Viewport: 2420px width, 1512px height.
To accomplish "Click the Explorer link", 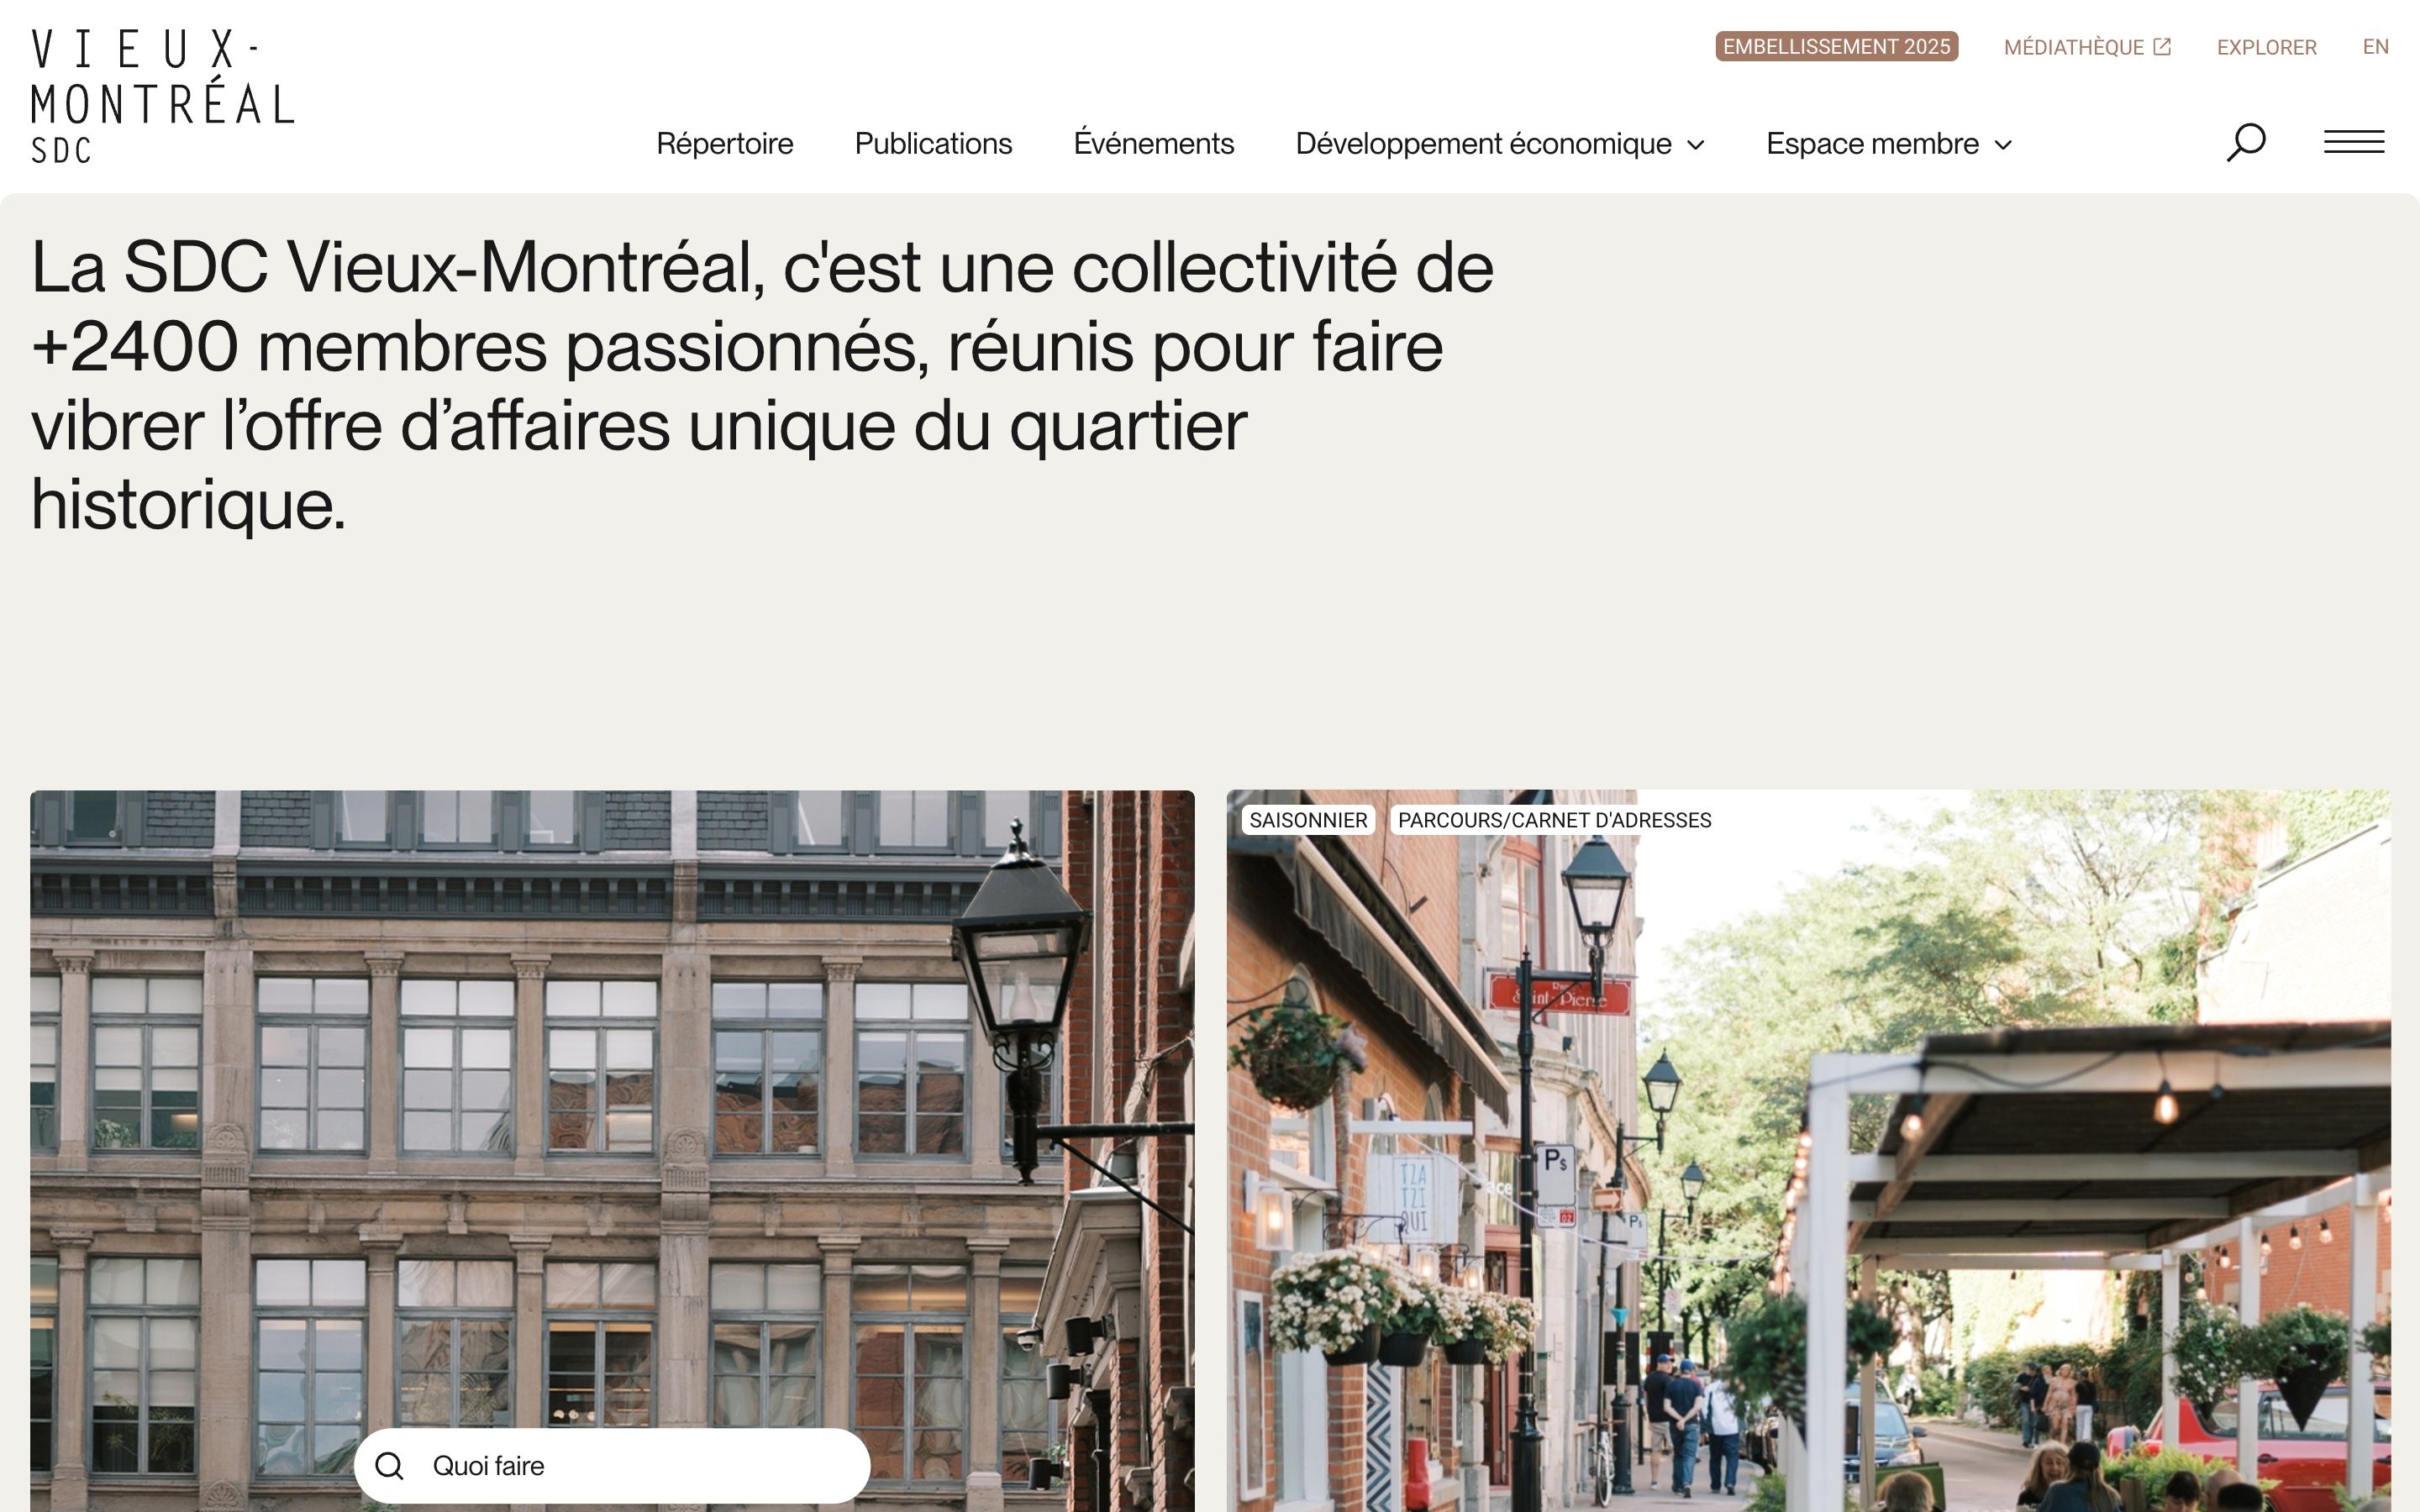I will tap(2267, 47).
